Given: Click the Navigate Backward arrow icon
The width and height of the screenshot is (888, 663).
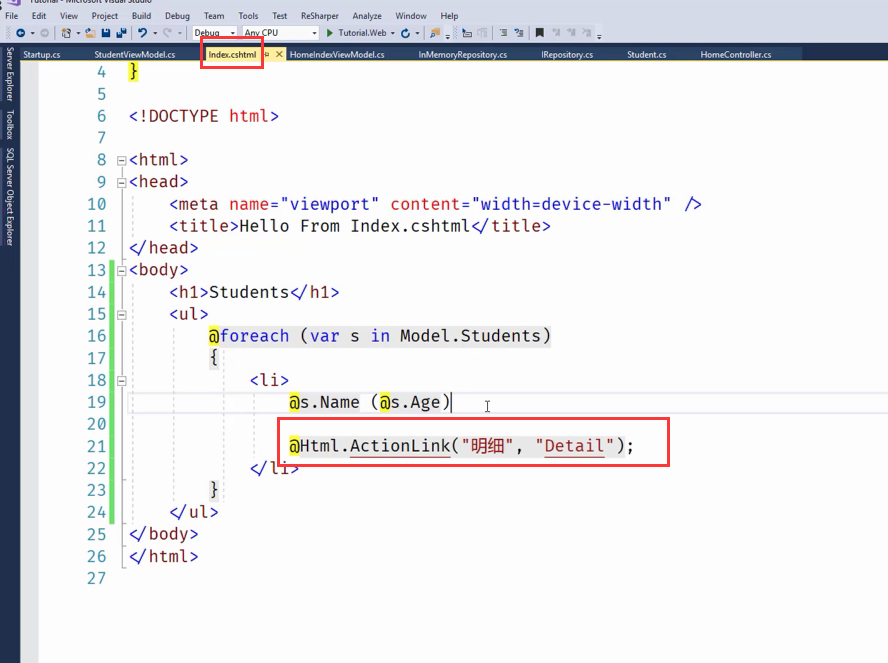Looking at the screenshot, I should pyautogui.click(x=19, y=33).
